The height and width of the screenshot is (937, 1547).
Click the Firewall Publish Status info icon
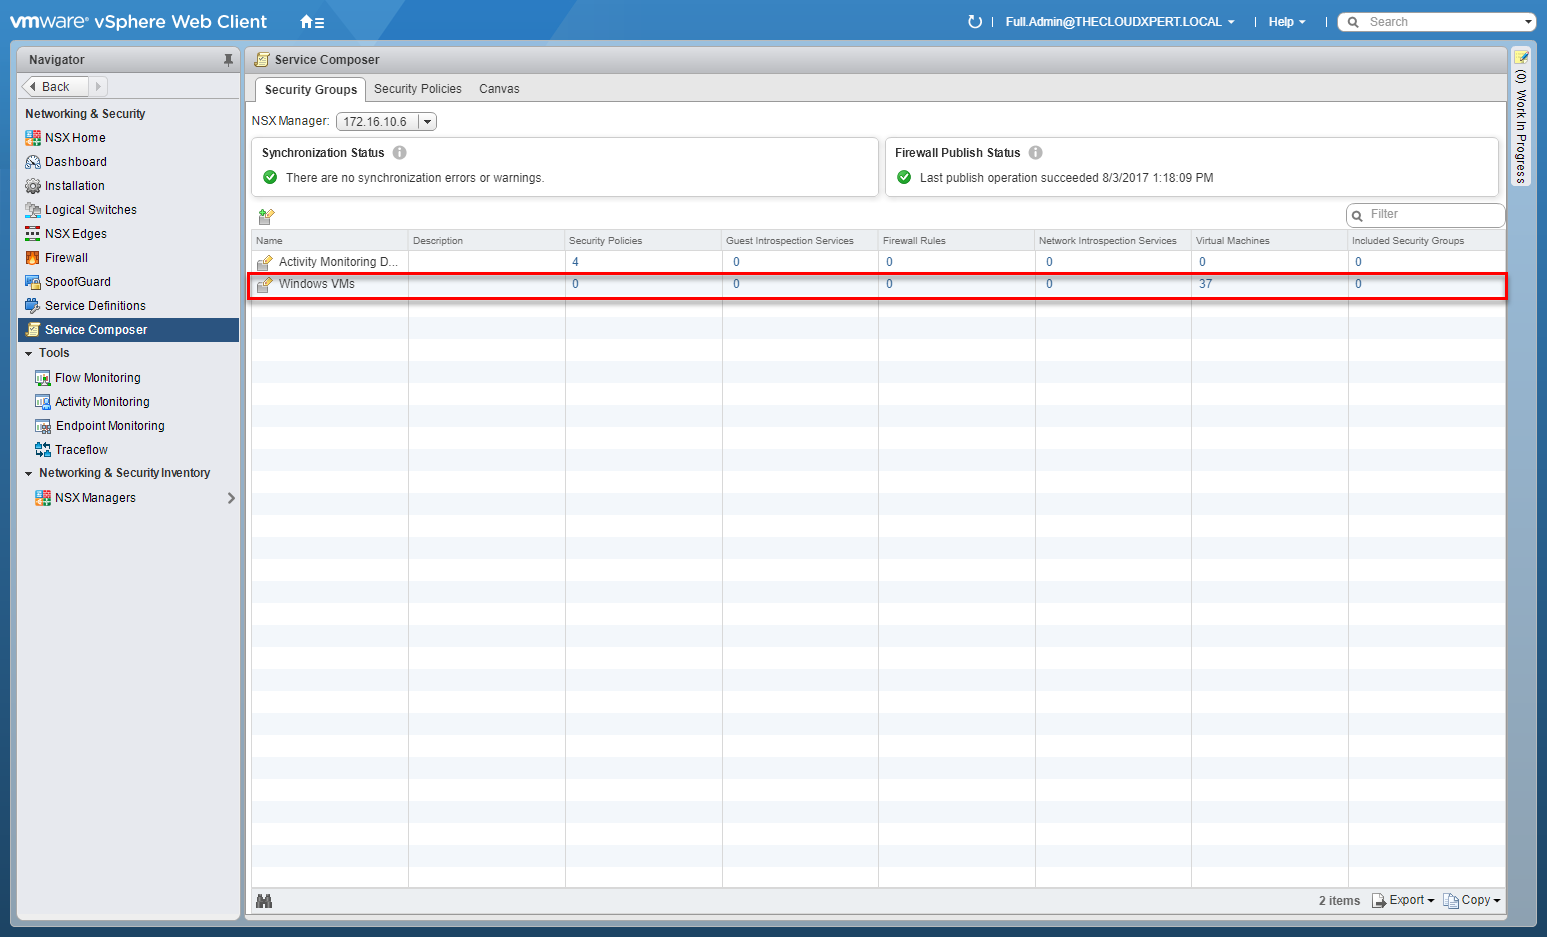click(1035, 153)
